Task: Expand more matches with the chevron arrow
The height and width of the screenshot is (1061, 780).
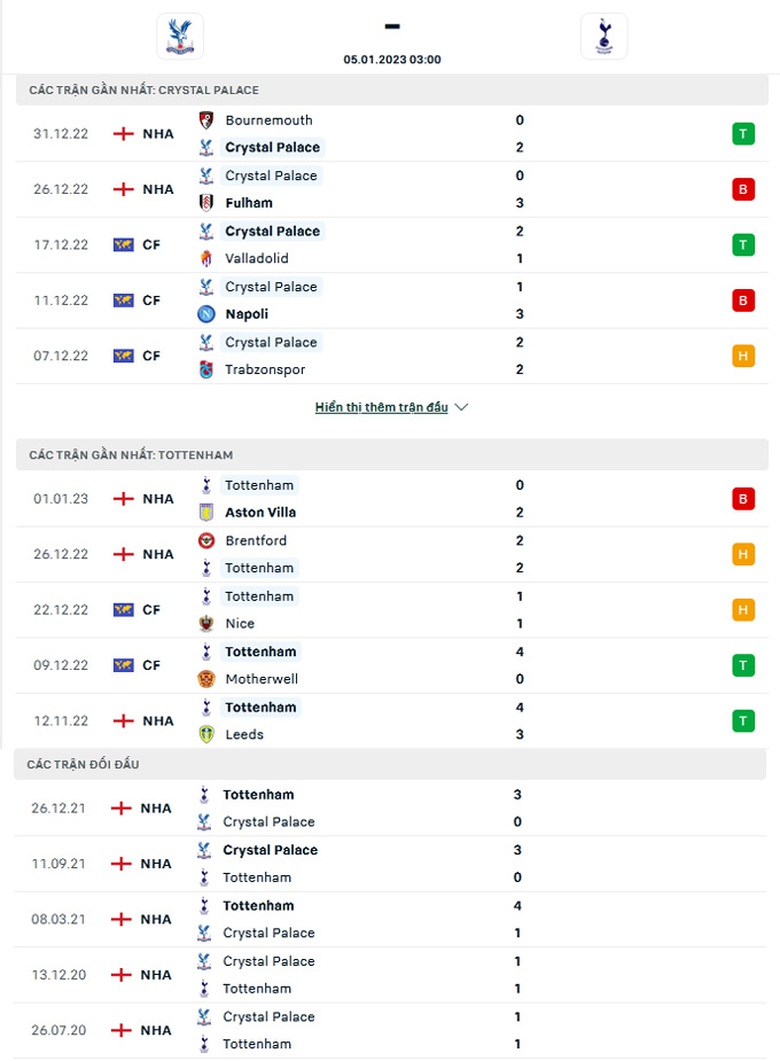Action: [461, 408]
